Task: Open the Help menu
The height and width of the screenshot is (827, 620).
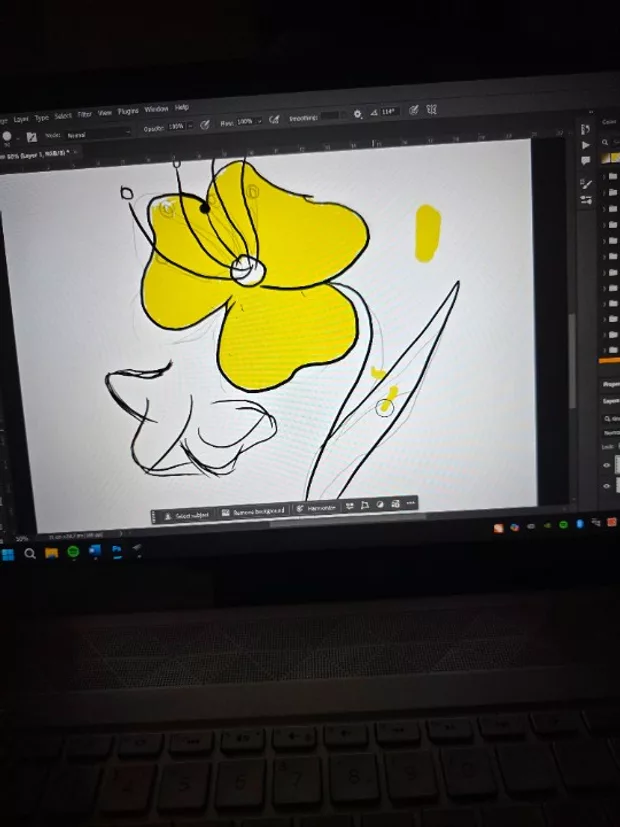Action: click(x=182, y=108)
